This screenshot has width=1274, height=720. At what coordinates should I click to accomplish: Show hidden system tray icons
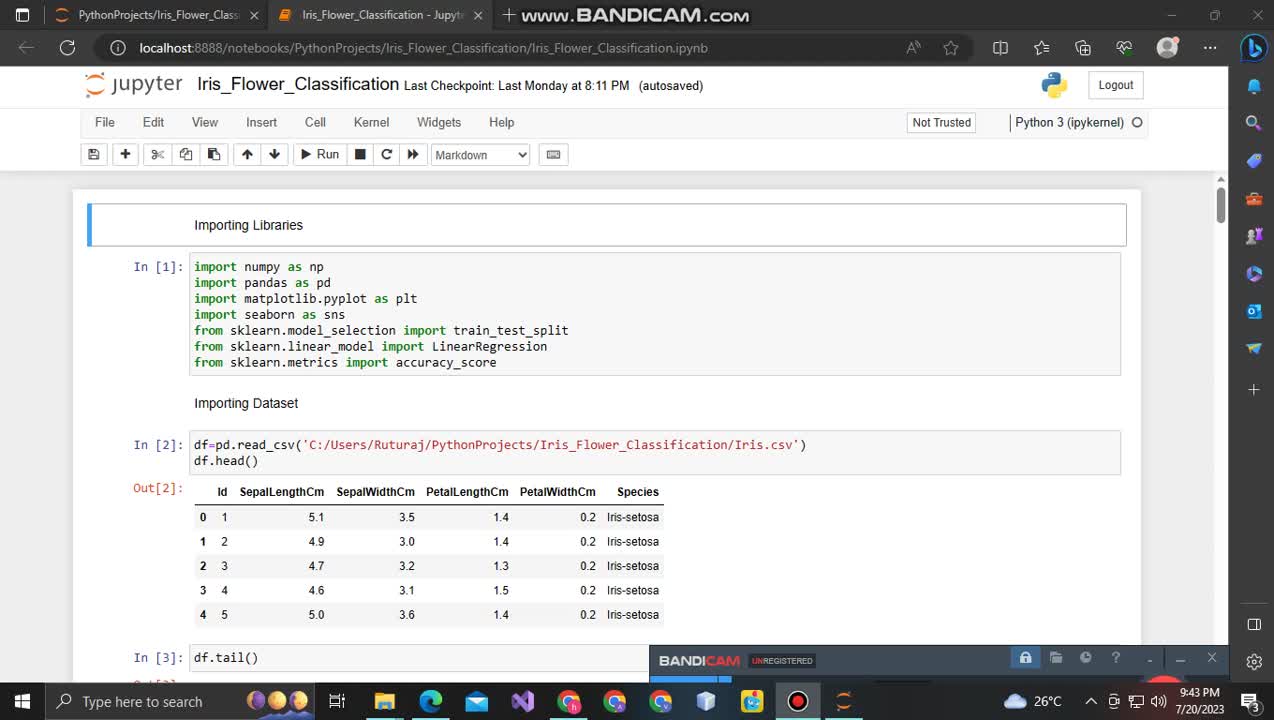[x=1091, y=701]
